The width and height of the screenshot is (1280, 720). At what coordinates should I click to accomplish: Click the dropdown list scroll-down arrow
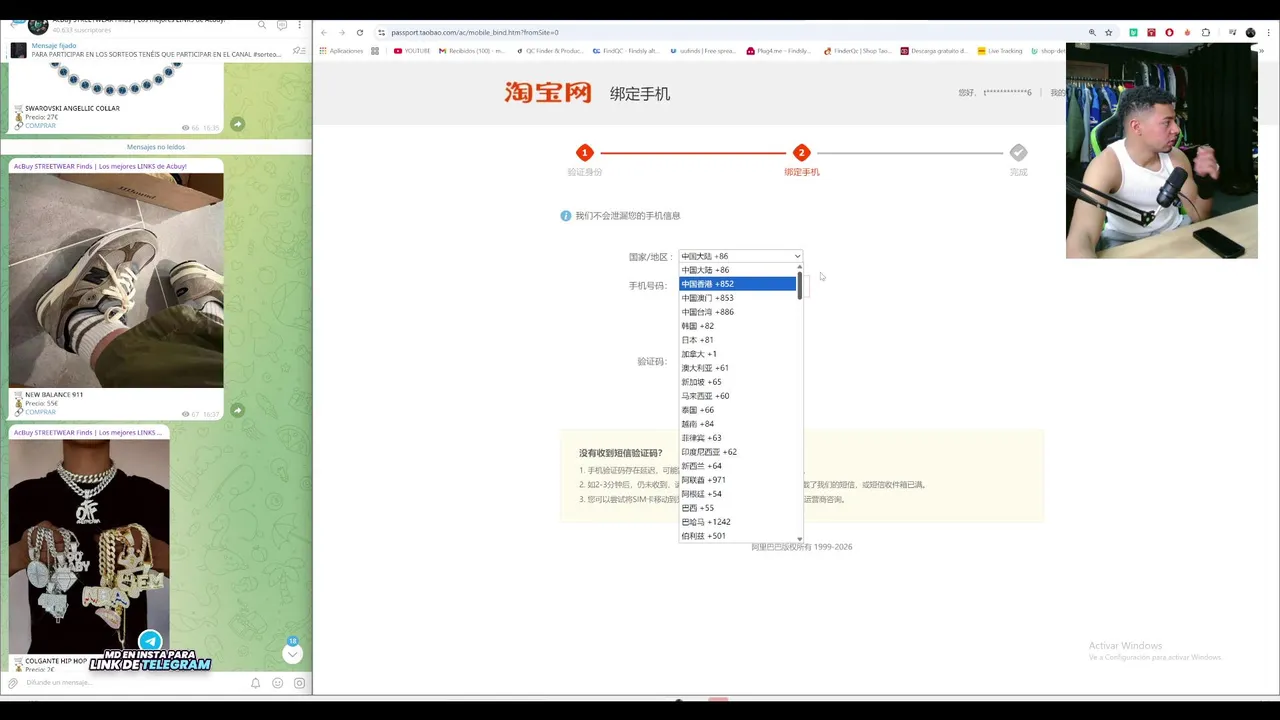click(x=799, y=539)
